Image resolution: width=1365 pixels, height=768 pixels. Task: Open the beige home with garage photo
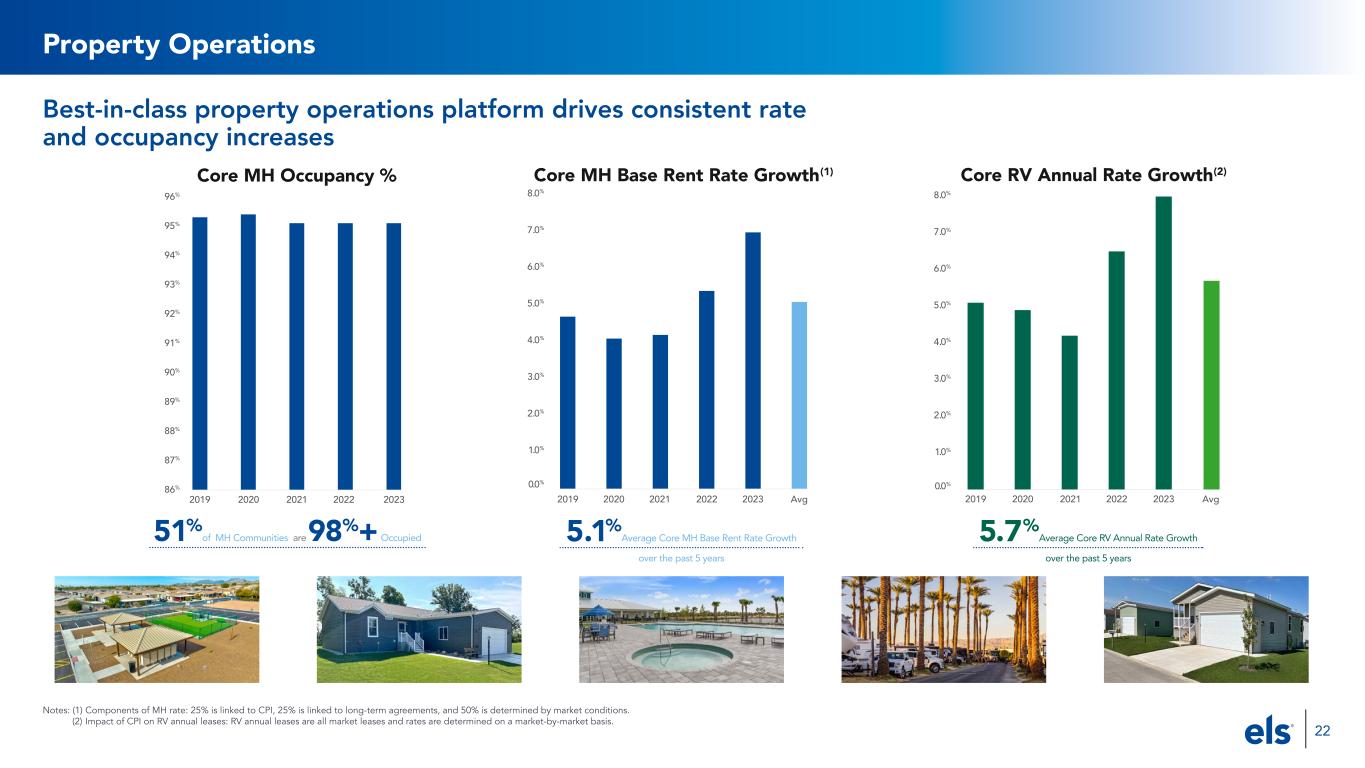click(1205, 629)
